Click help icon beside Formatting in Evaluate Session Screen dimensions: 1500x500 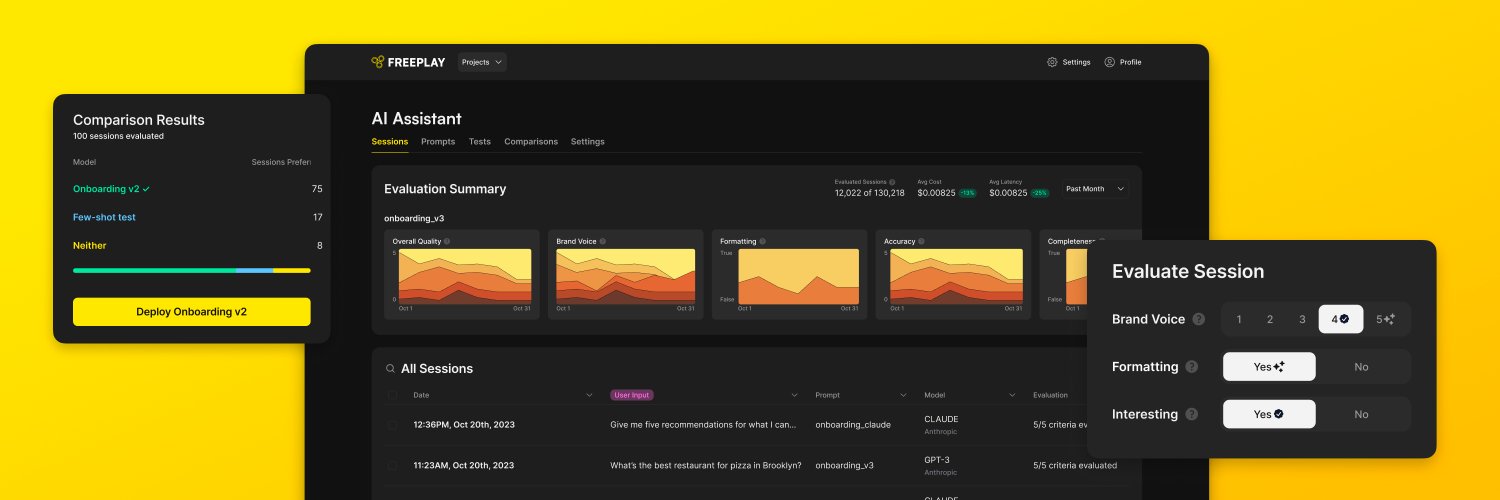[1191, 367]
